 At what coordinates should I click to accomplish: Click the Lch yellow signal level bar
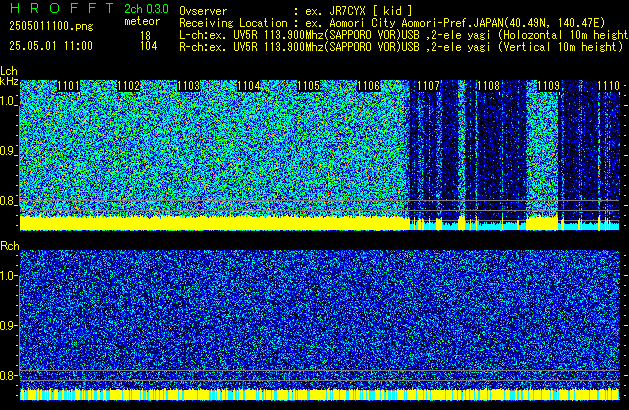[x=215, y=223]
